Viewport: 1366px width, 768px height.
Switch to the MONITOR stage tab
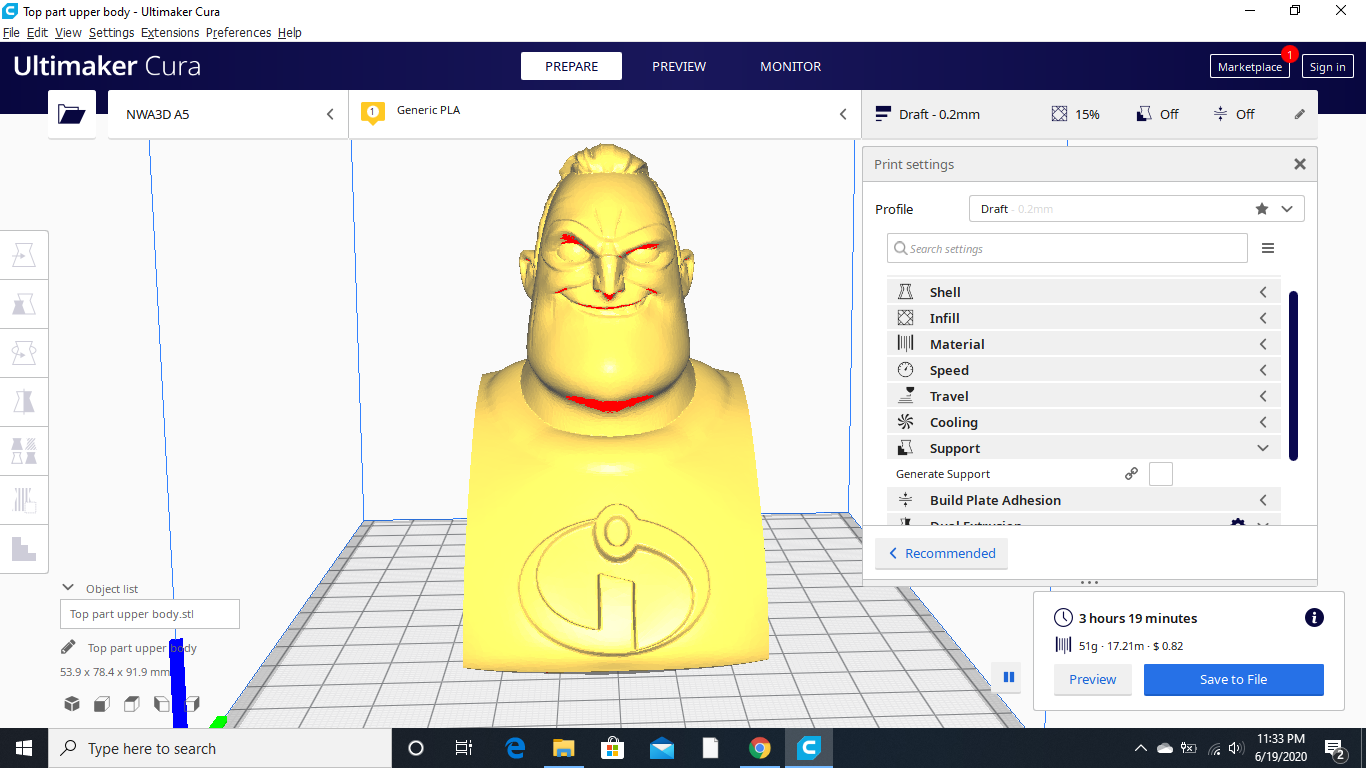coord(790,66)
